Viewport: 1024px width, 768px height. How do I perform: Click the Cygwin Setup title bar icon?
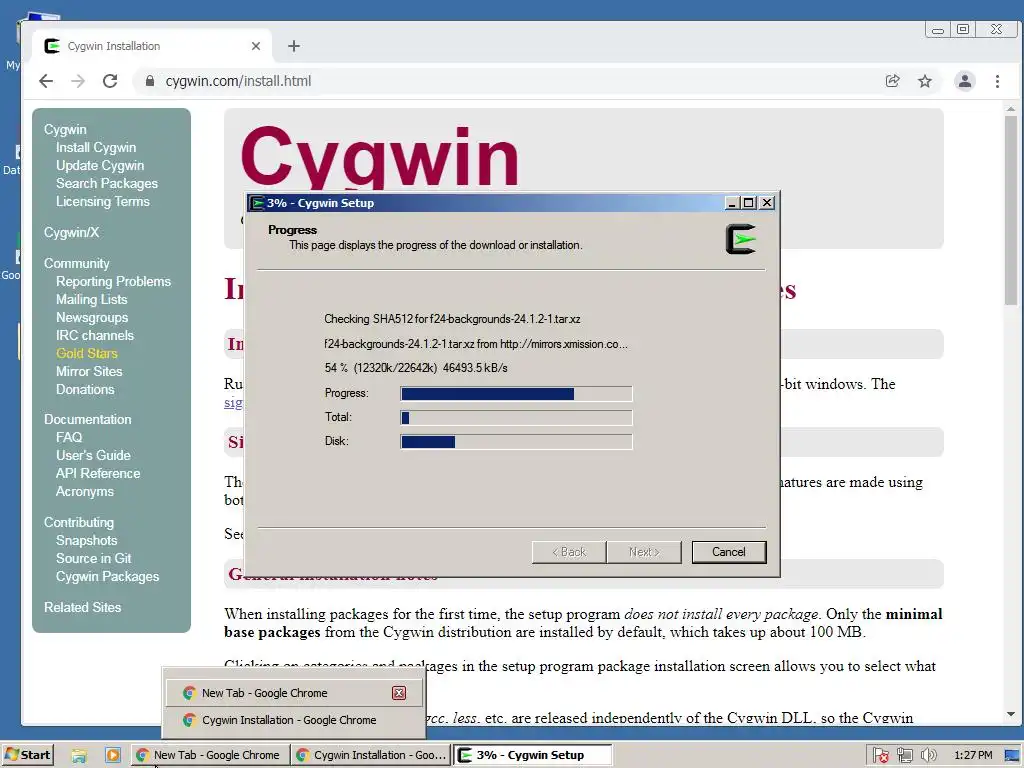tap(257, 203)
